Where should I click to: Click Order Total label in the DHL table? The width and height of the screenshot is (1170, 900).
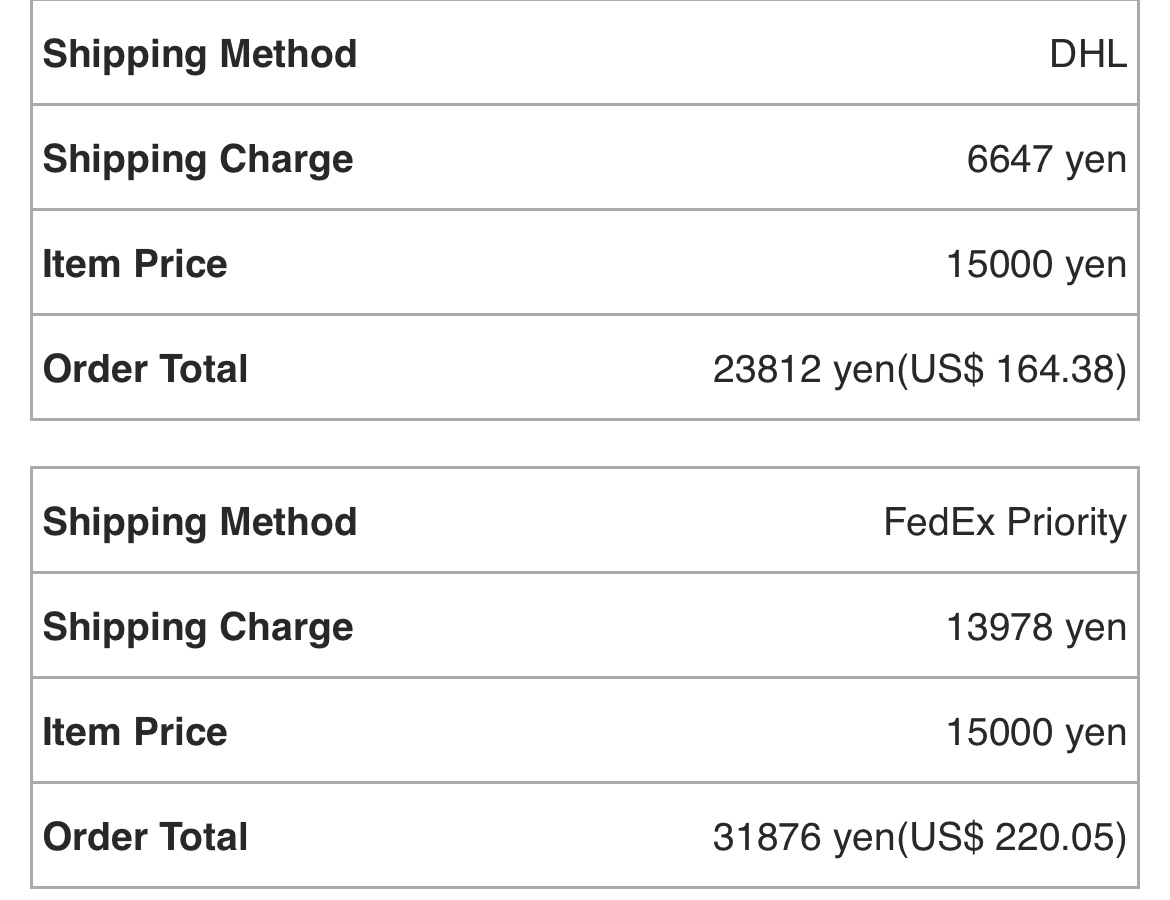(x=145, y=369)
